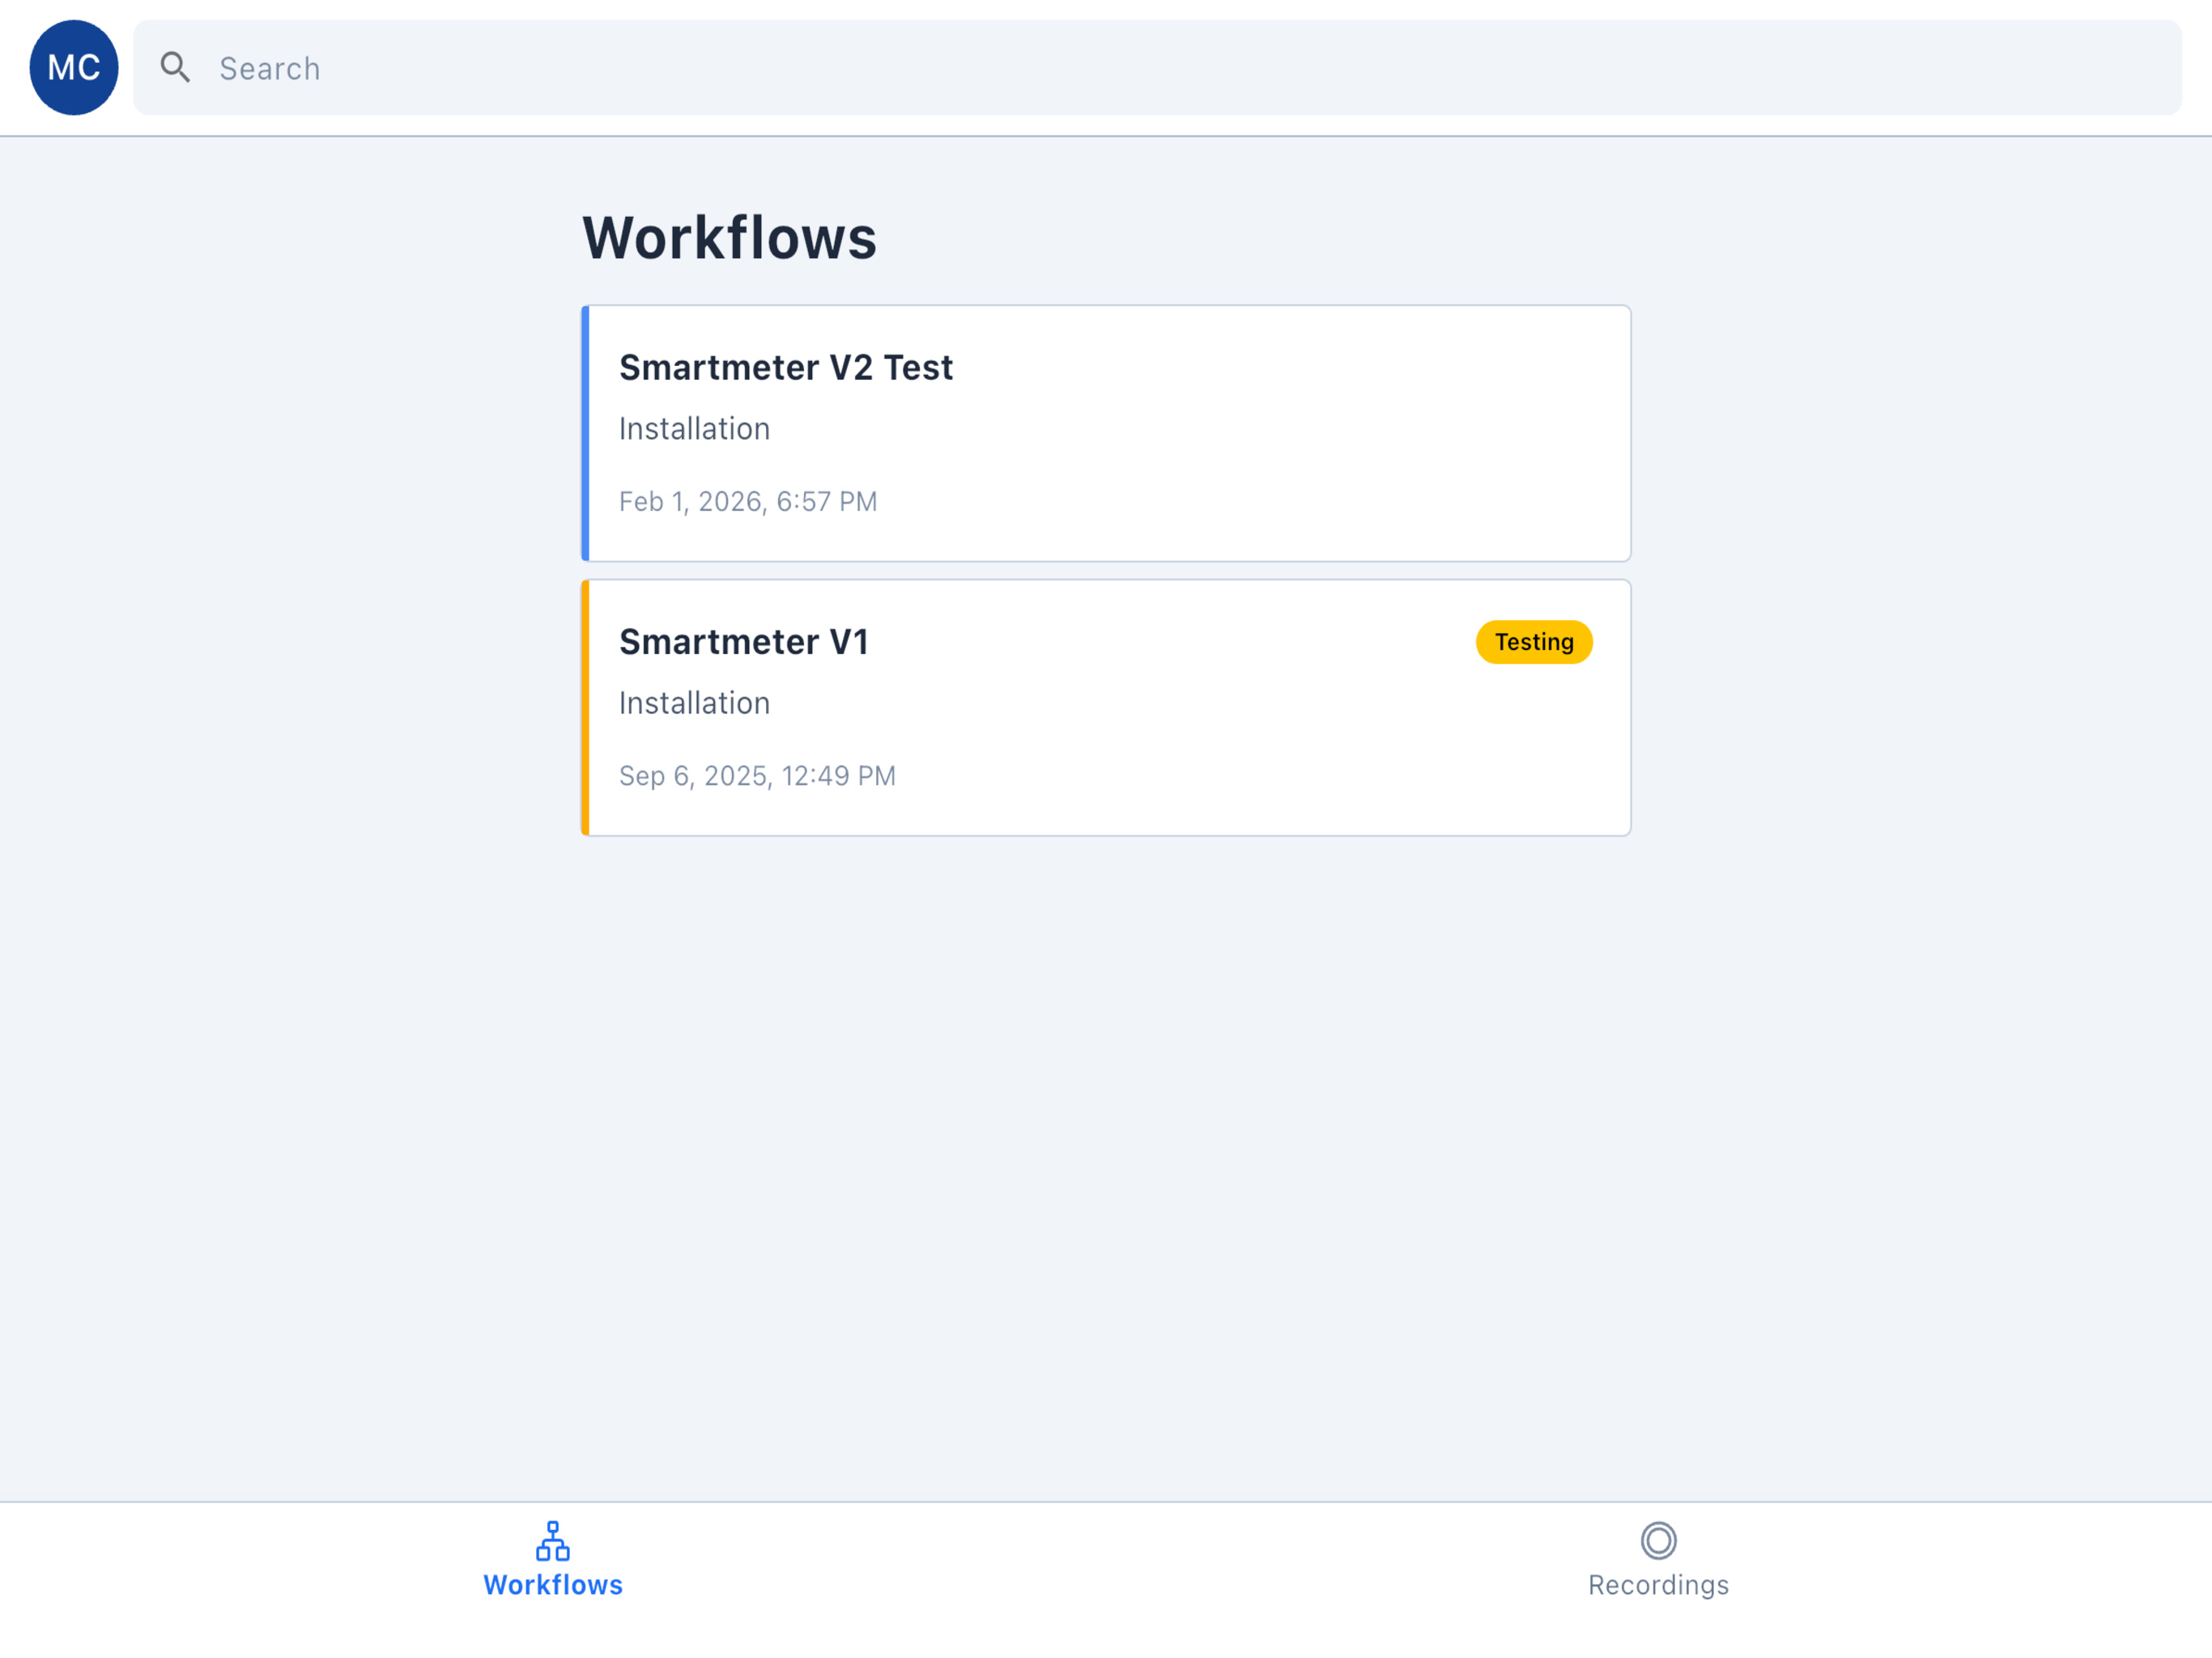Select the Recordings tab icon

(1659, 1541)
